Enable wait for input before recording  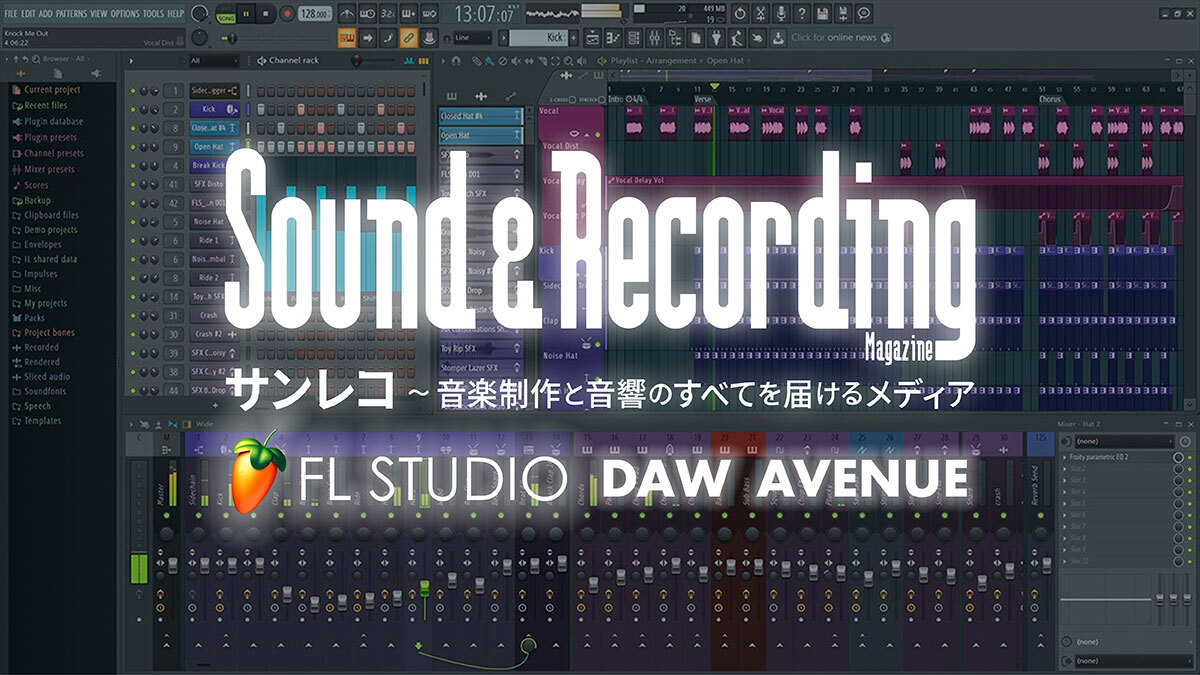point(367,14)
